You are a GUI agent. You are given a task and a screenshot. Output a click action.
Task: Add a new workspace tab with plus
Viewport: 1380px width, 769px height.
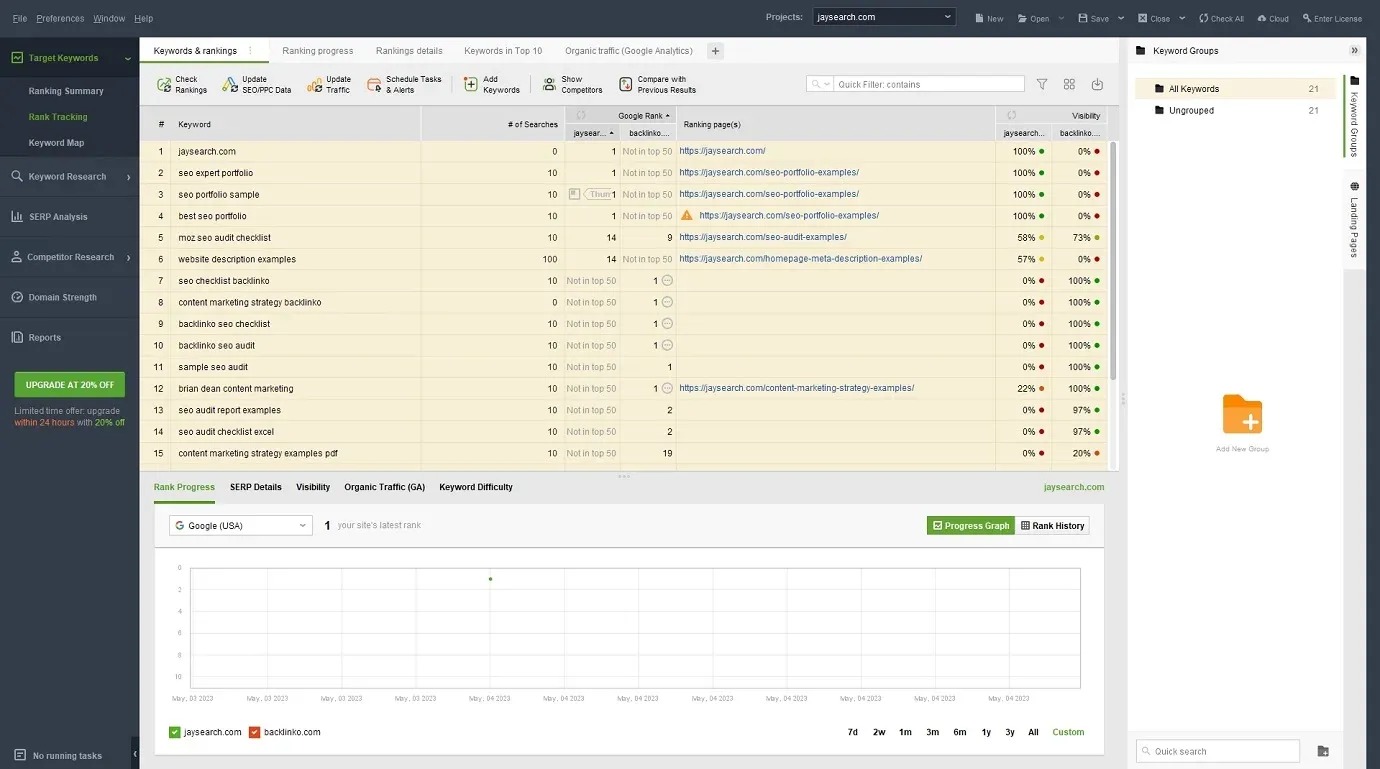tap(715, 51)
